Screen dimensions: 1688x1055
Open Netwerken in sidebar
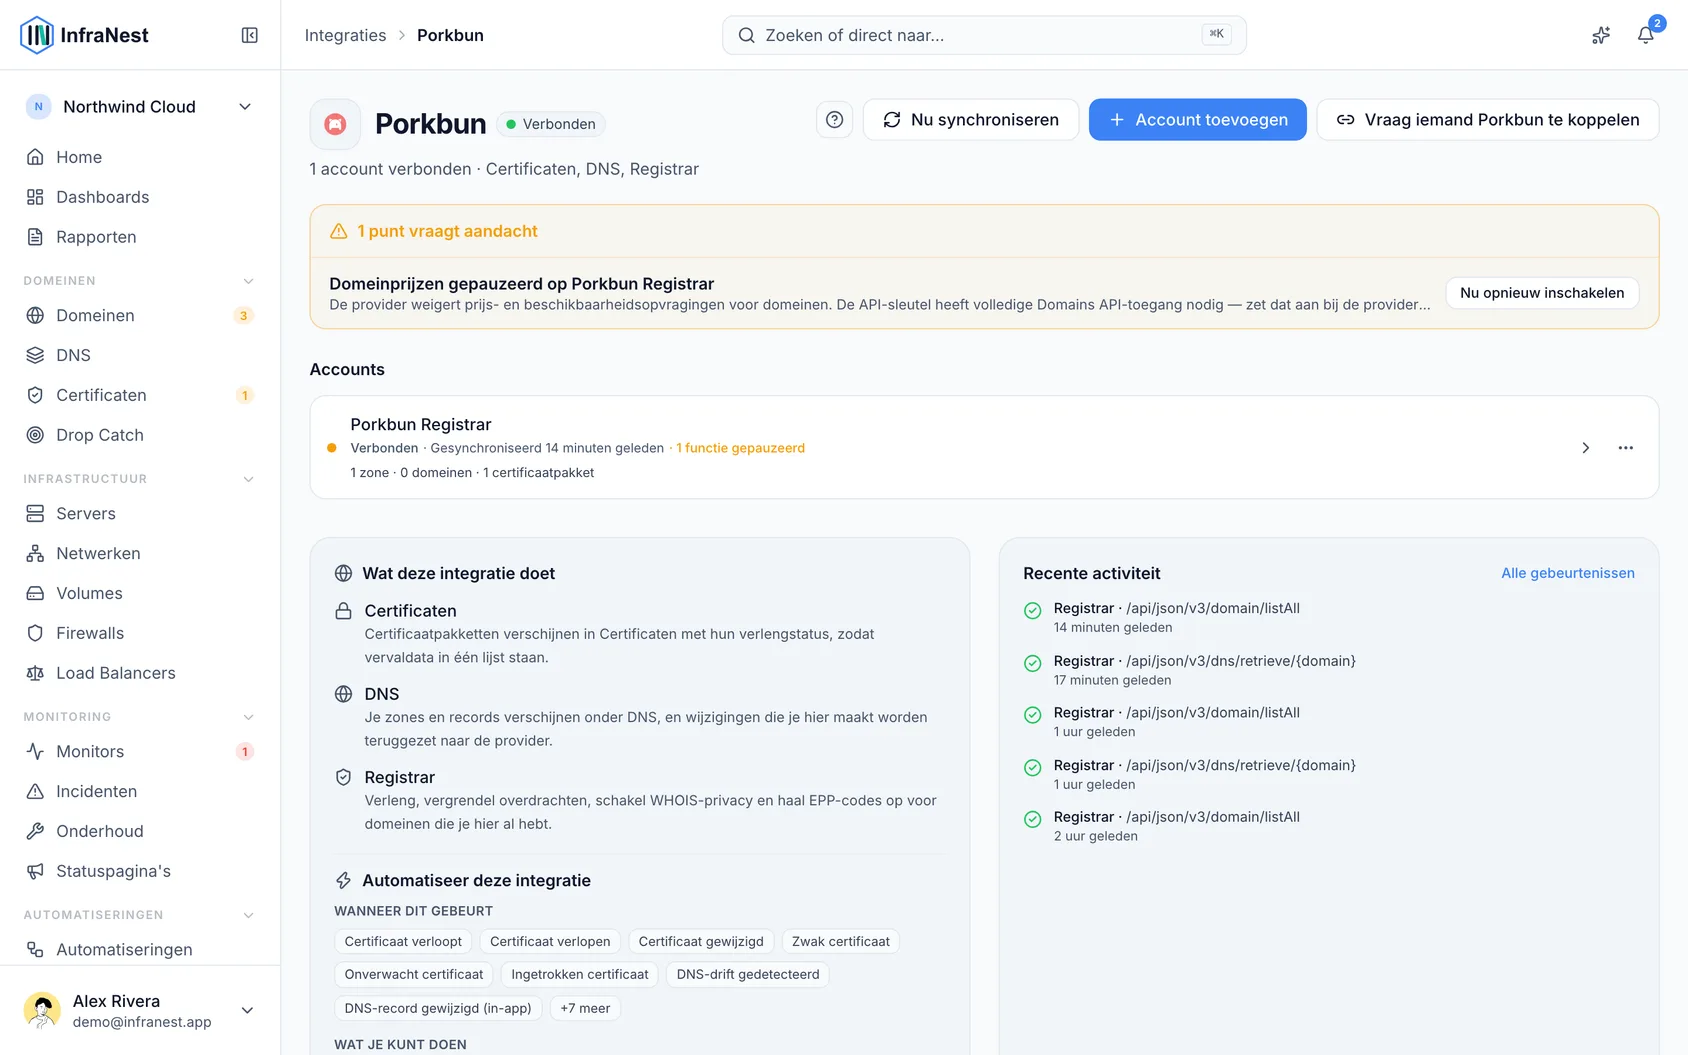pyautogui.click(x=140, y=553)
